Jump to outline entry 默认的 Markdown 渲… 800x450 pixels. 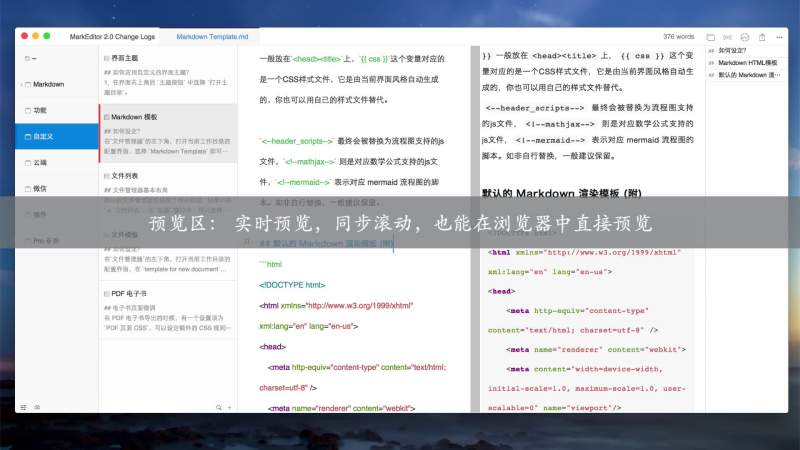pos(749,75)
